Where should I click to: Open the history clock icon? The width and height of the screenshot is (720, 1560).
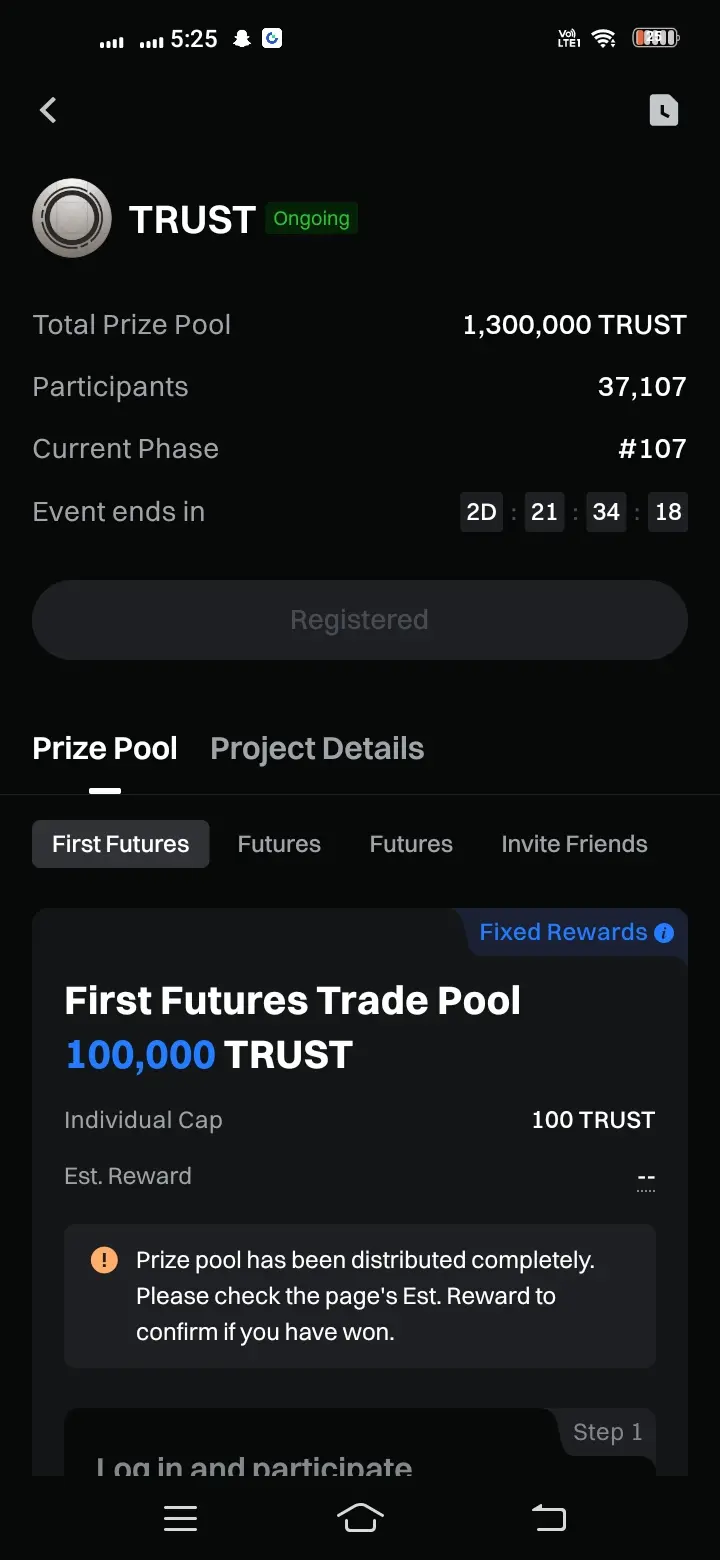click(664, 110)
